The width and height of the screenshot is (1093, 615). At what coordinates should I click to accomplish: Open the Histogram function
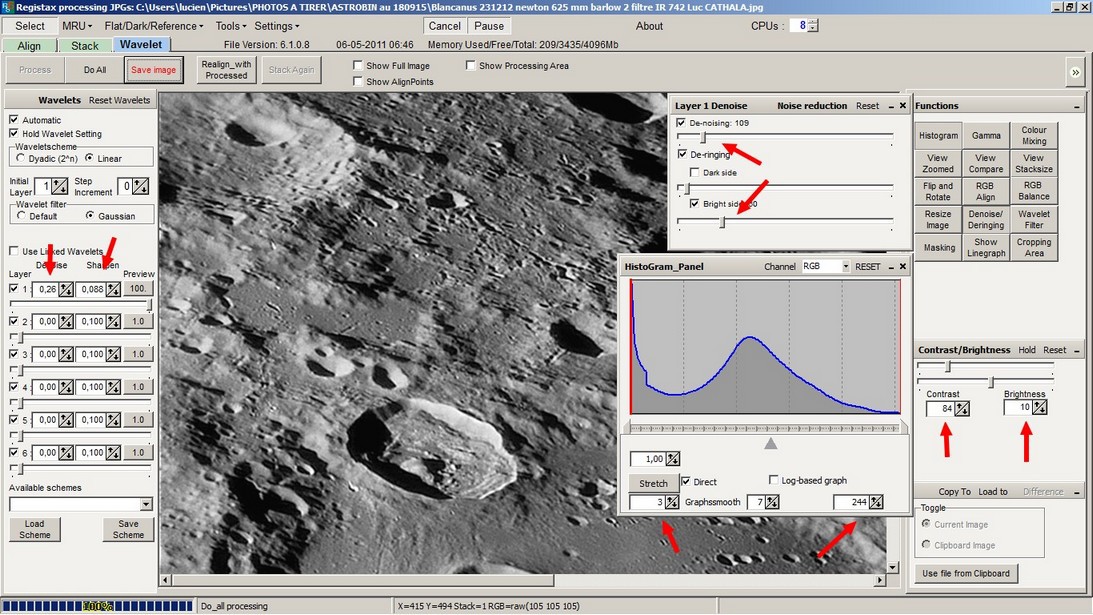coord(938,135)
